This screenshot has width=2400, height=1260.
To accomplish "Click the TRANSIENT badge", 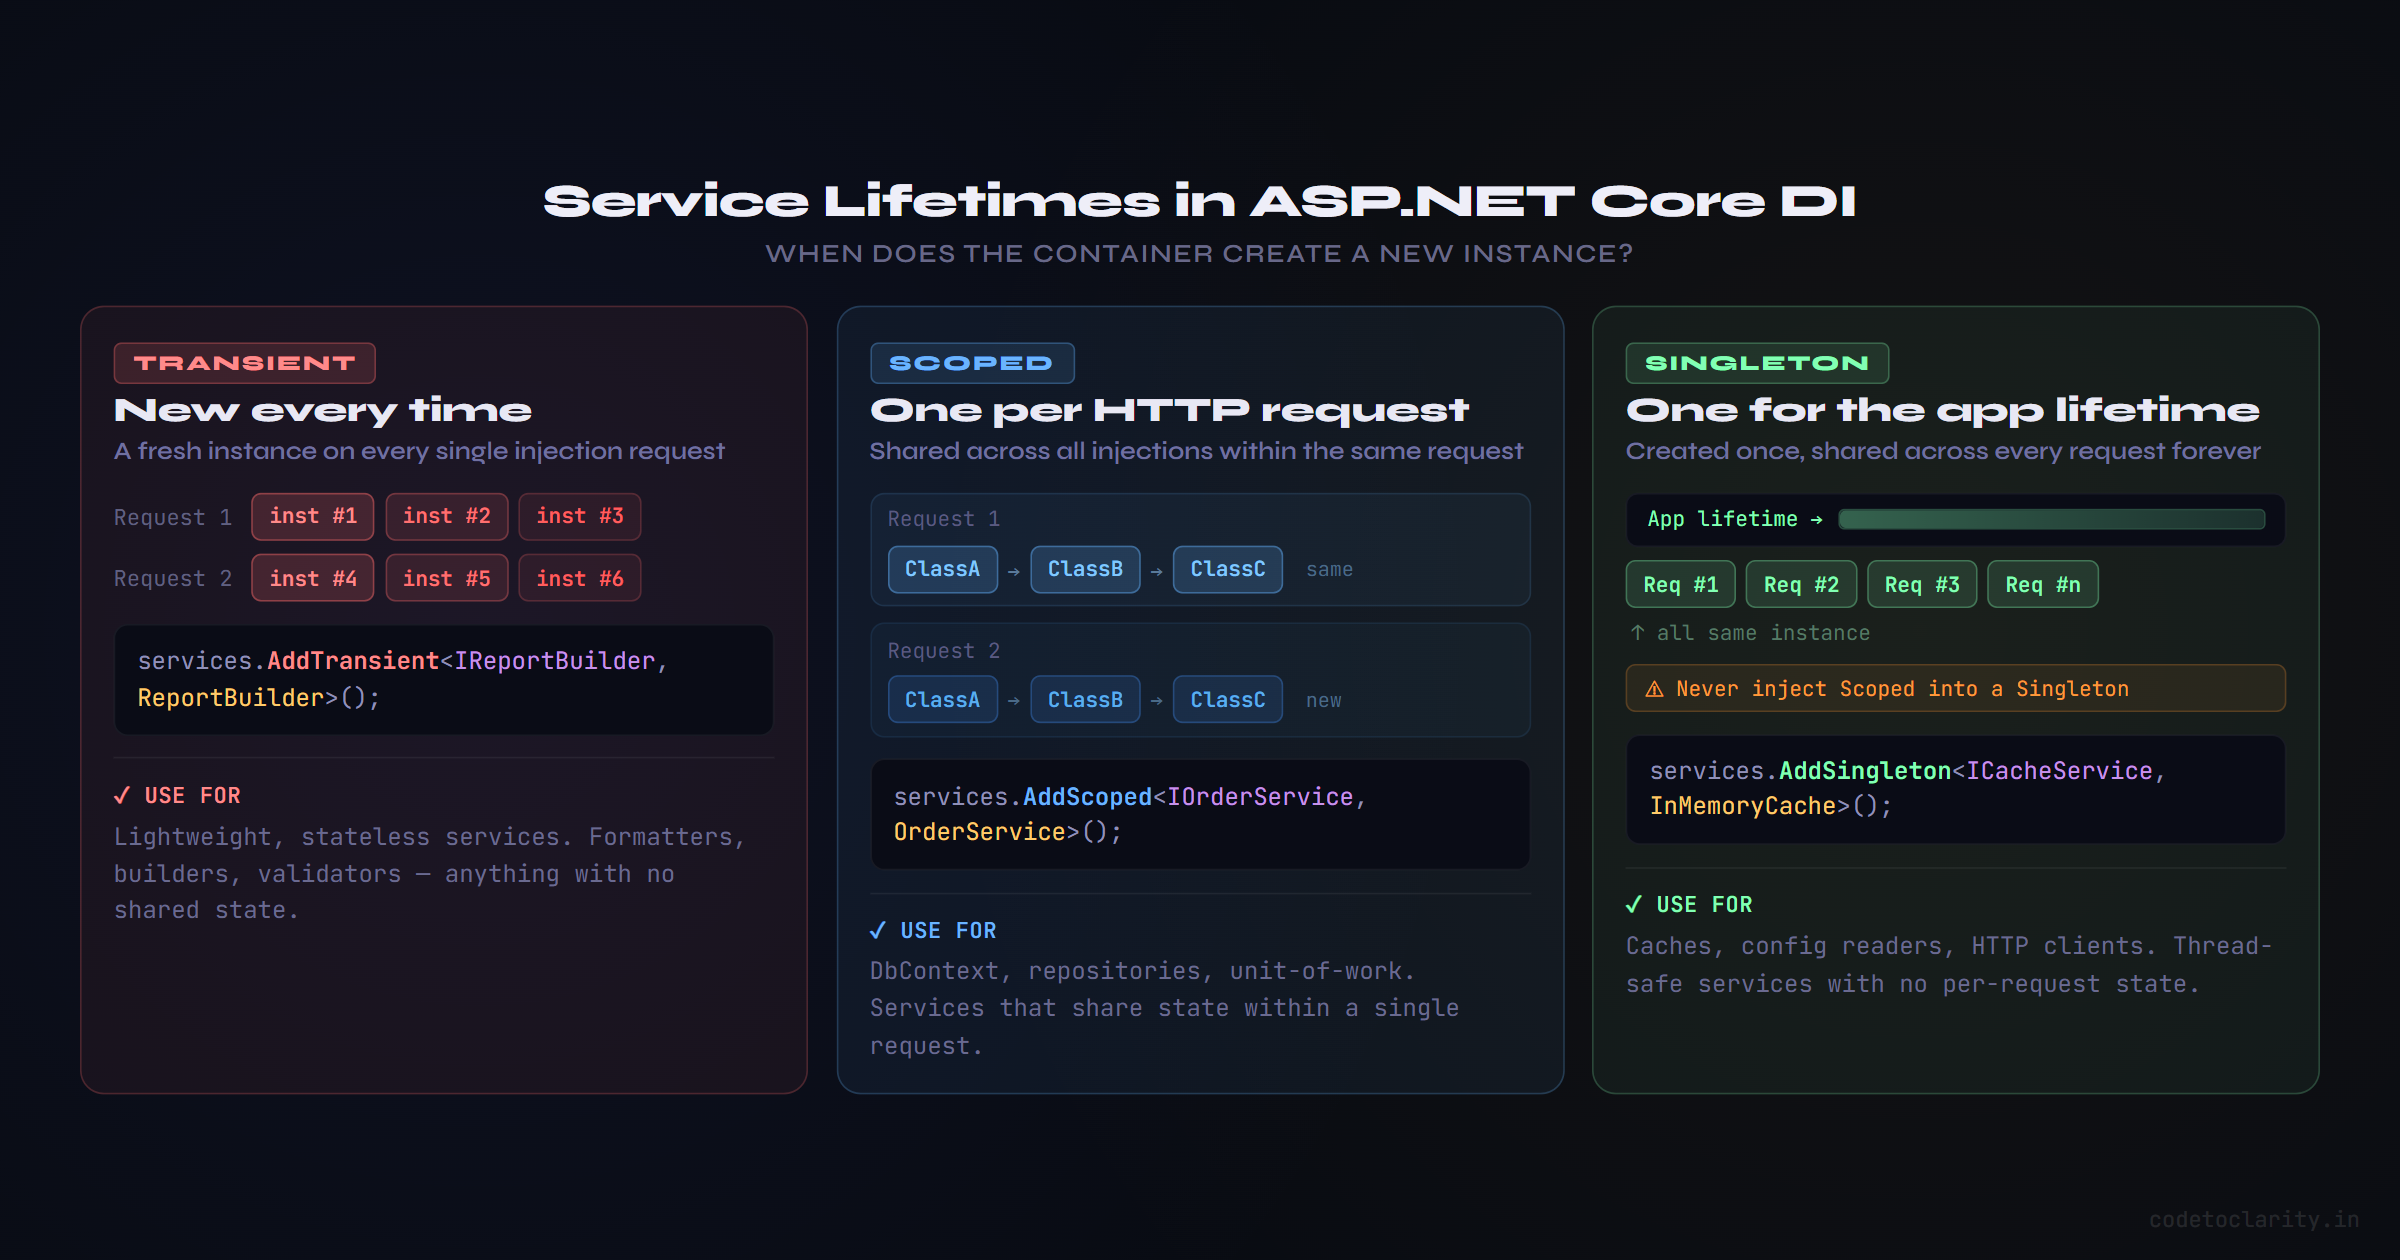I will (x=243, y=362).
